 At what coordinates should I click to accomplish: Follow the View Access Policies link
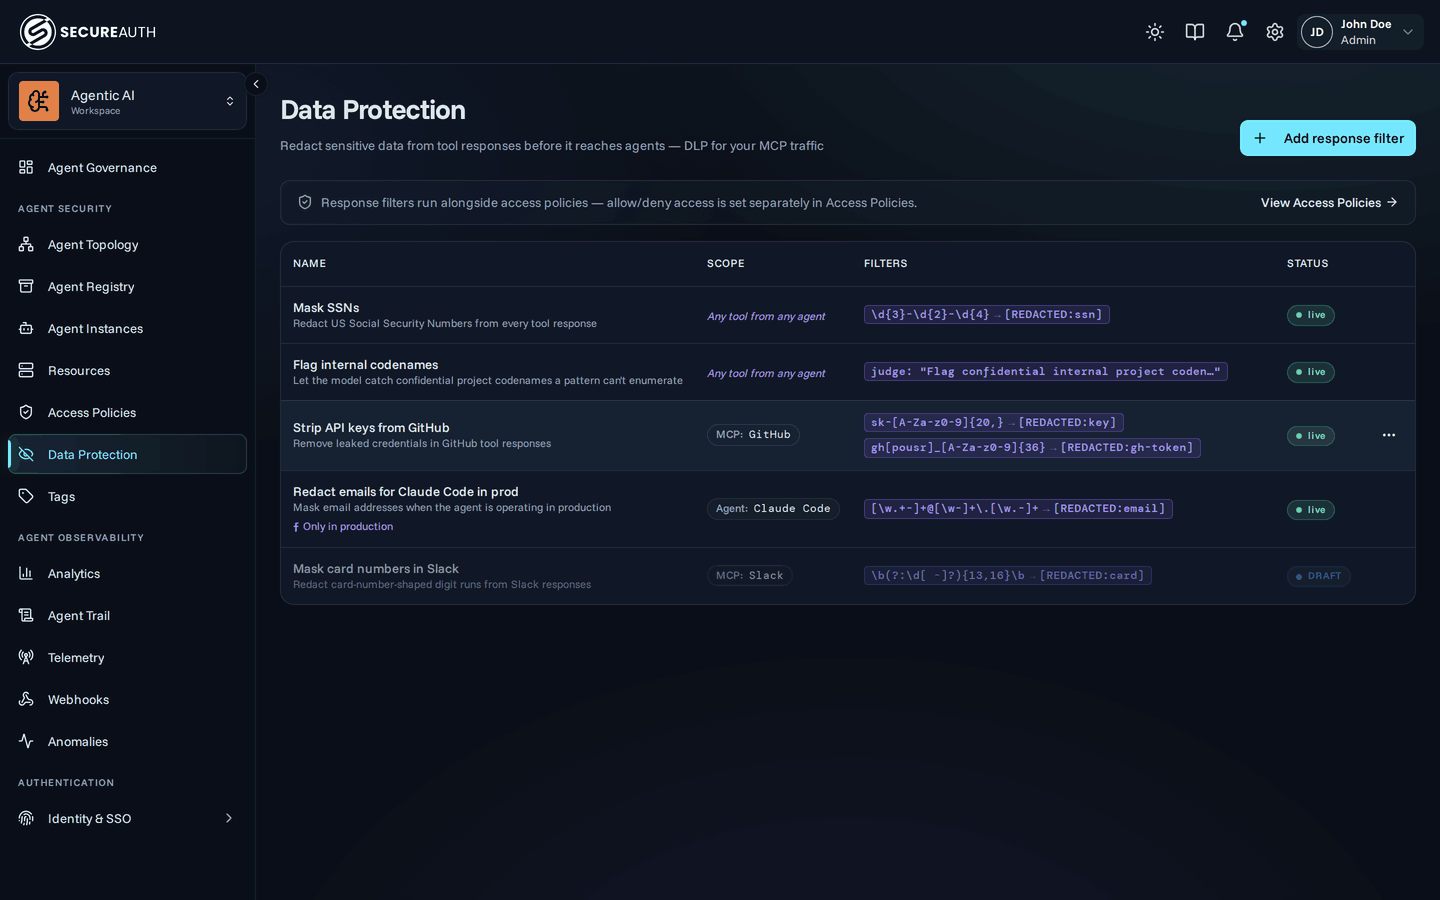pos(1329,202)
